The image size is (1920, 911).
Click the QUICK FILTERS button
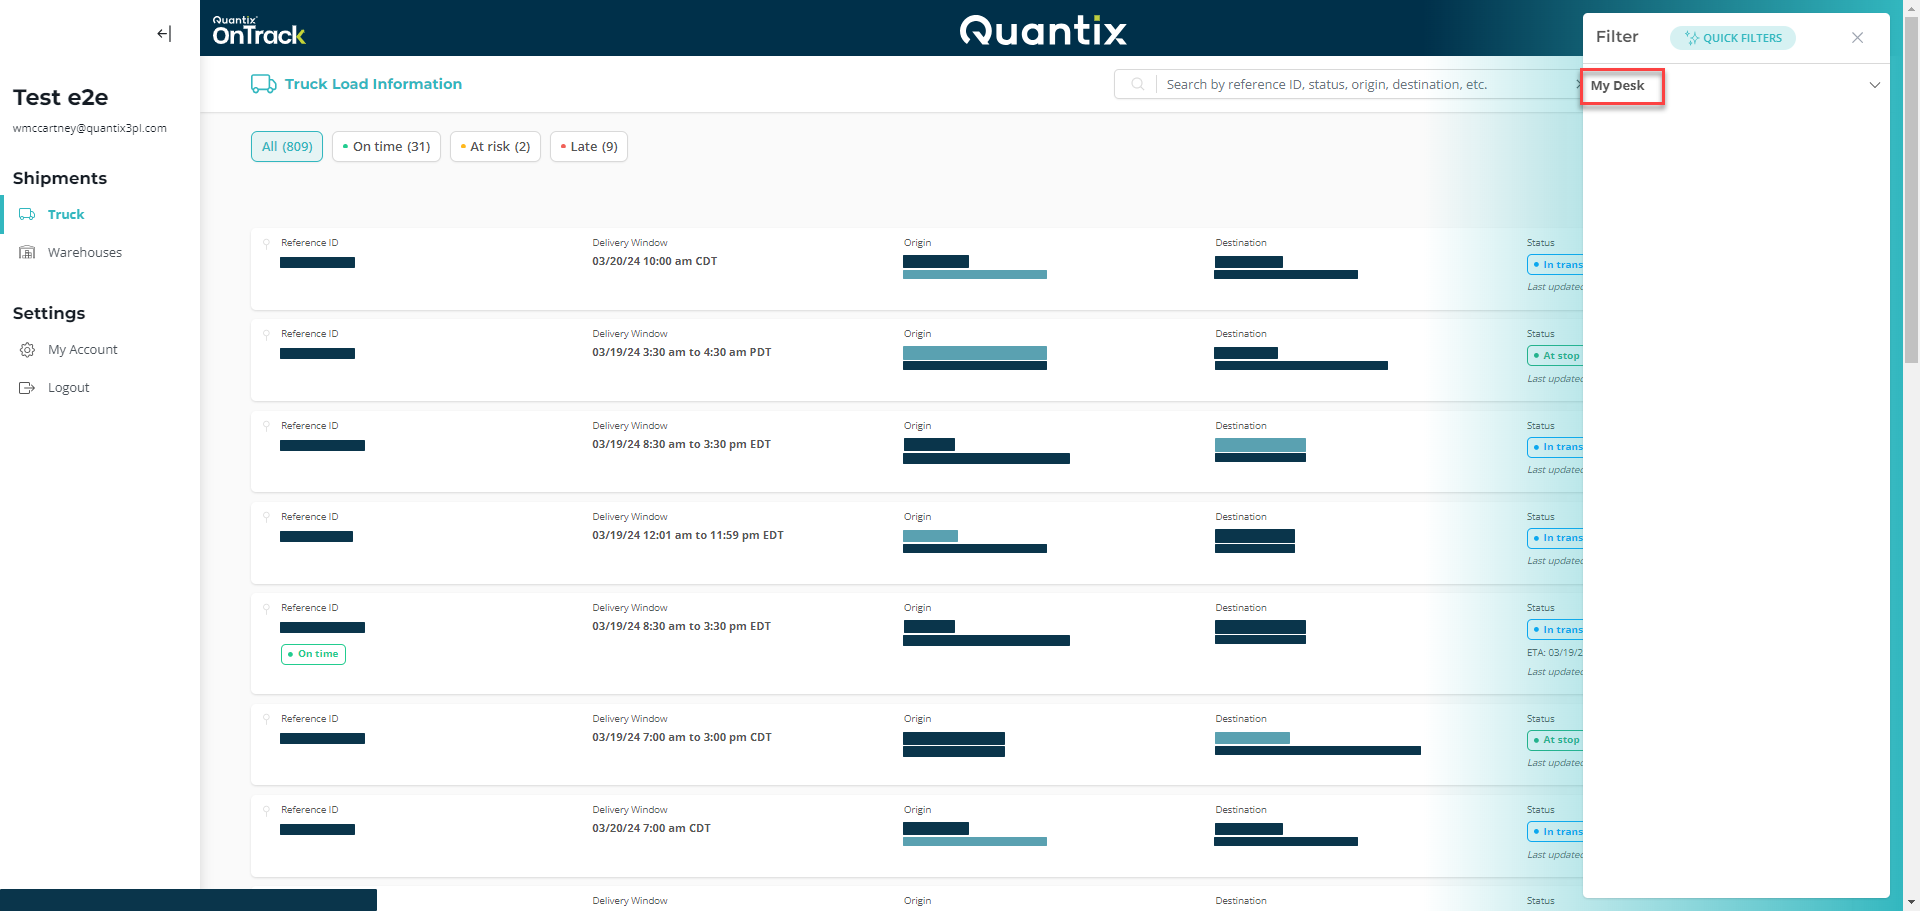click(1733, 38)
